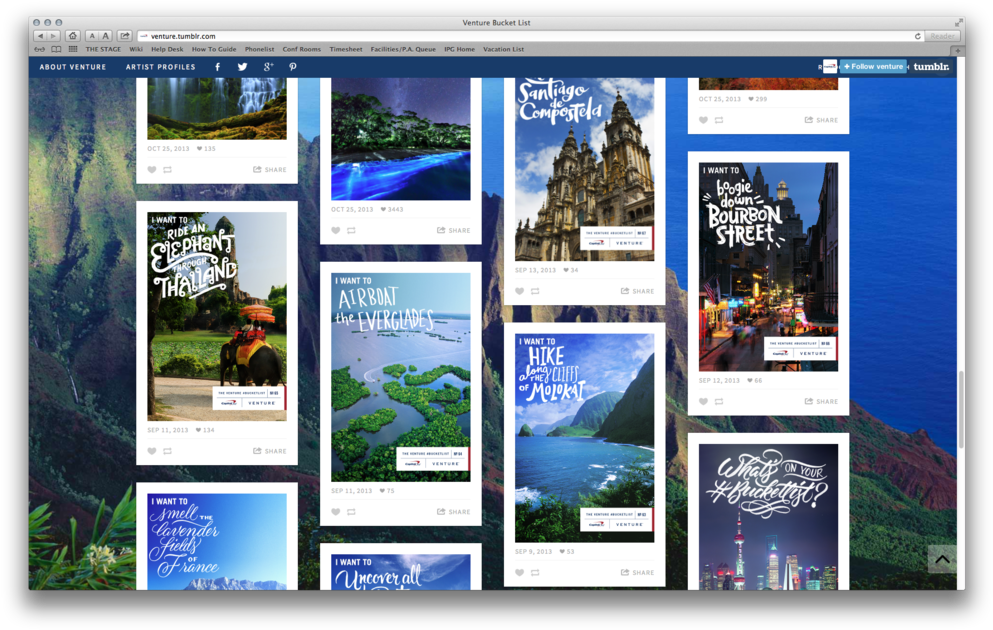Screen dimensions: 993x630
Task: Open Top Sites grid view
Action: point(71,48)
